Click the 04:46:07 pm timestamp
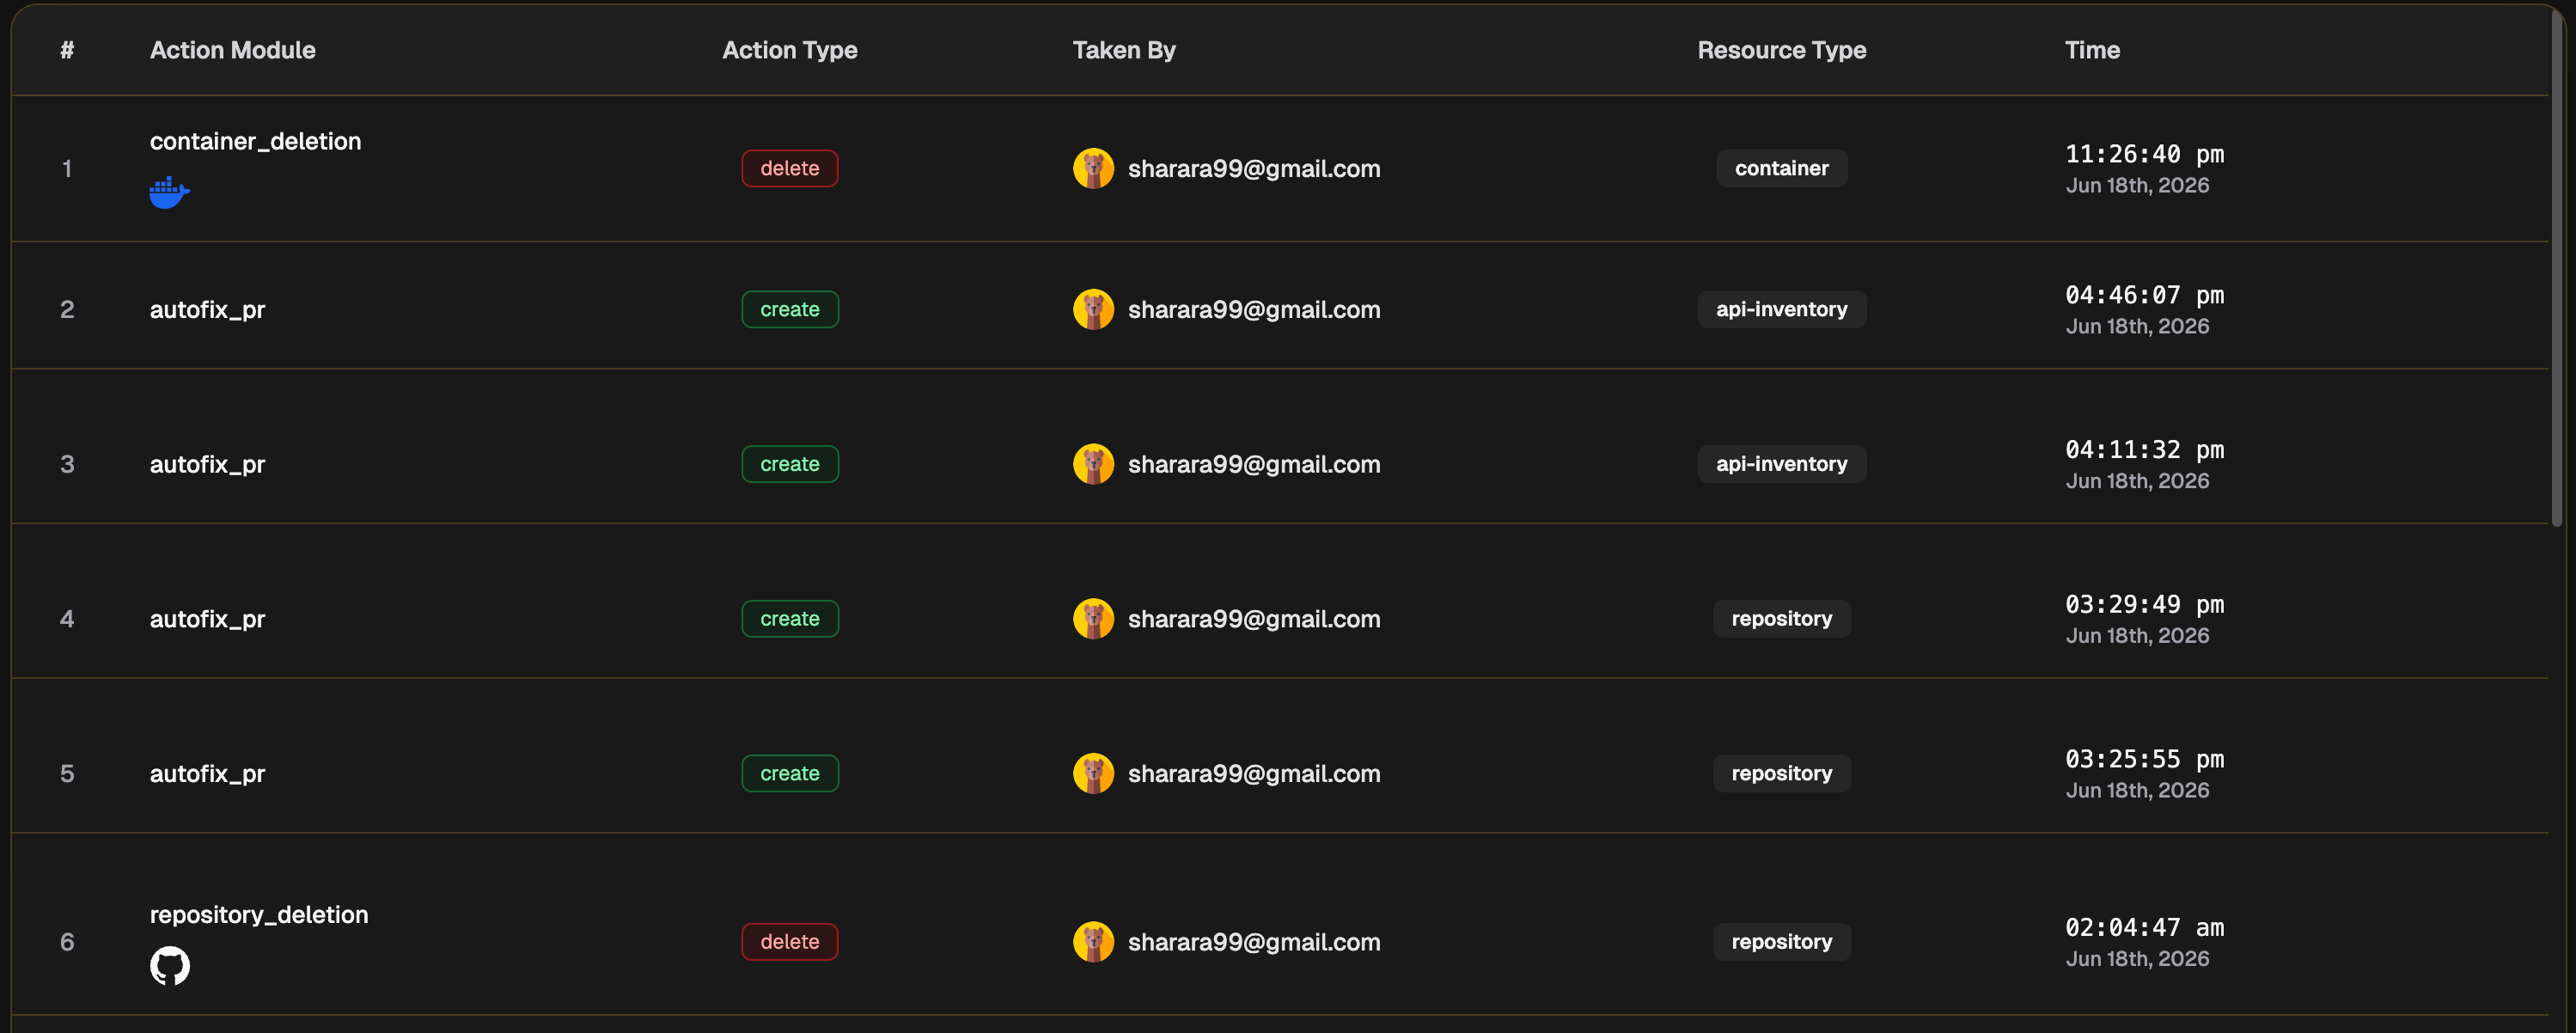This screenshot has width=2576, height=1033. tap(2145, 295)
